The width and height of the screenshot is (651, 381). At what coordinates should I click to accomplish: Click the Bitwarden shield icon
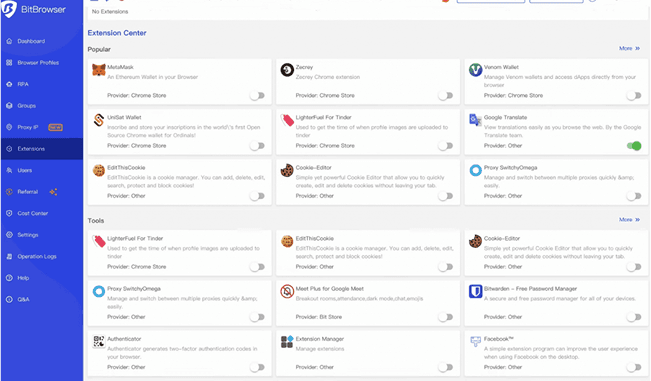pos(475,291)
